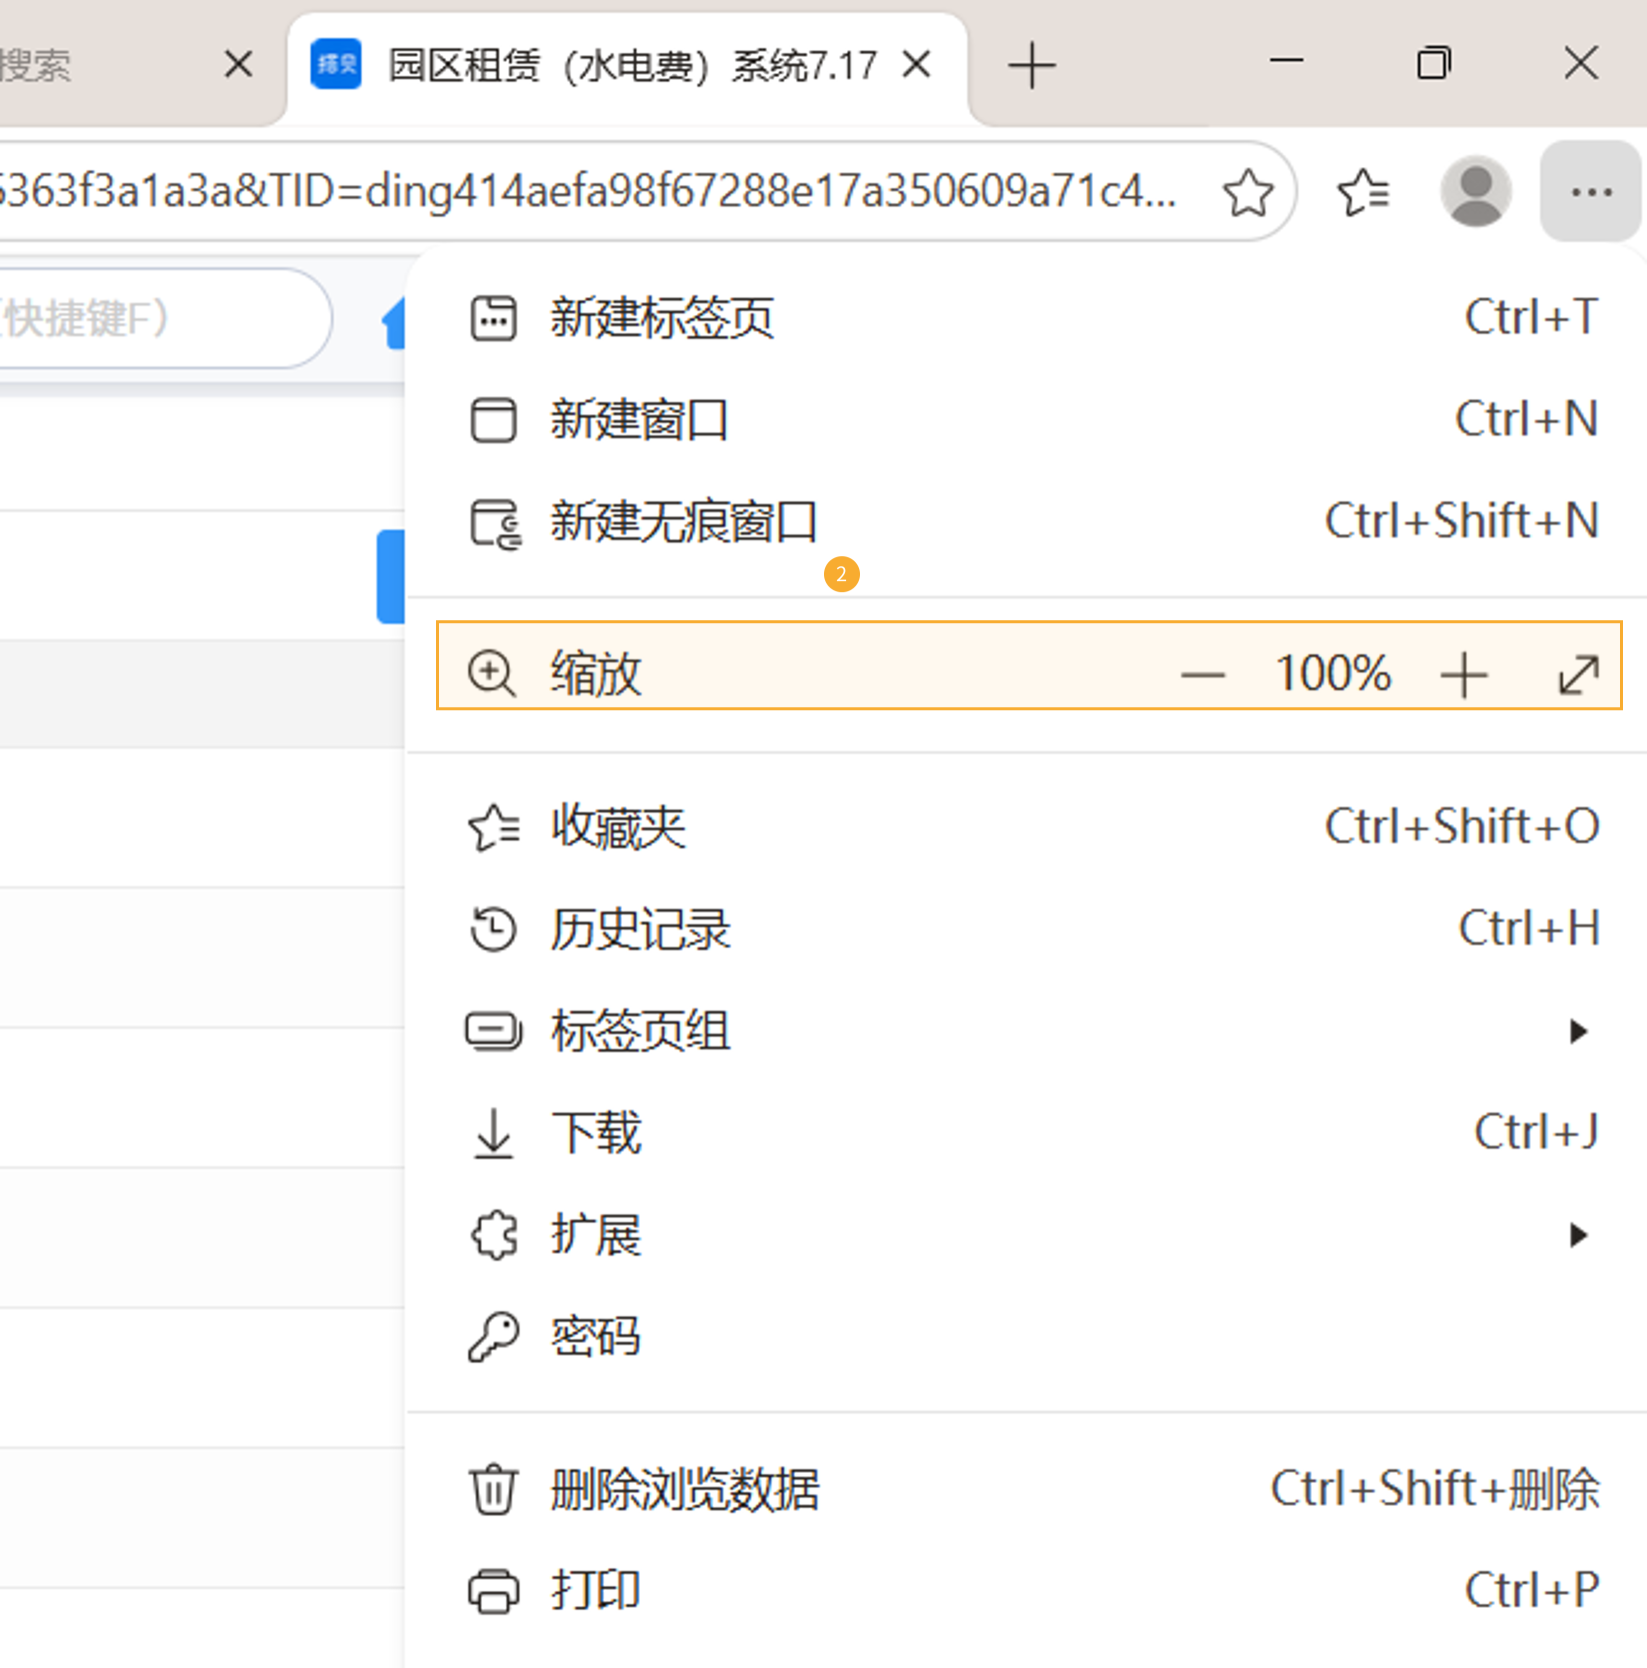
Task: Click the 100% zoom value
Action: 1333,673
